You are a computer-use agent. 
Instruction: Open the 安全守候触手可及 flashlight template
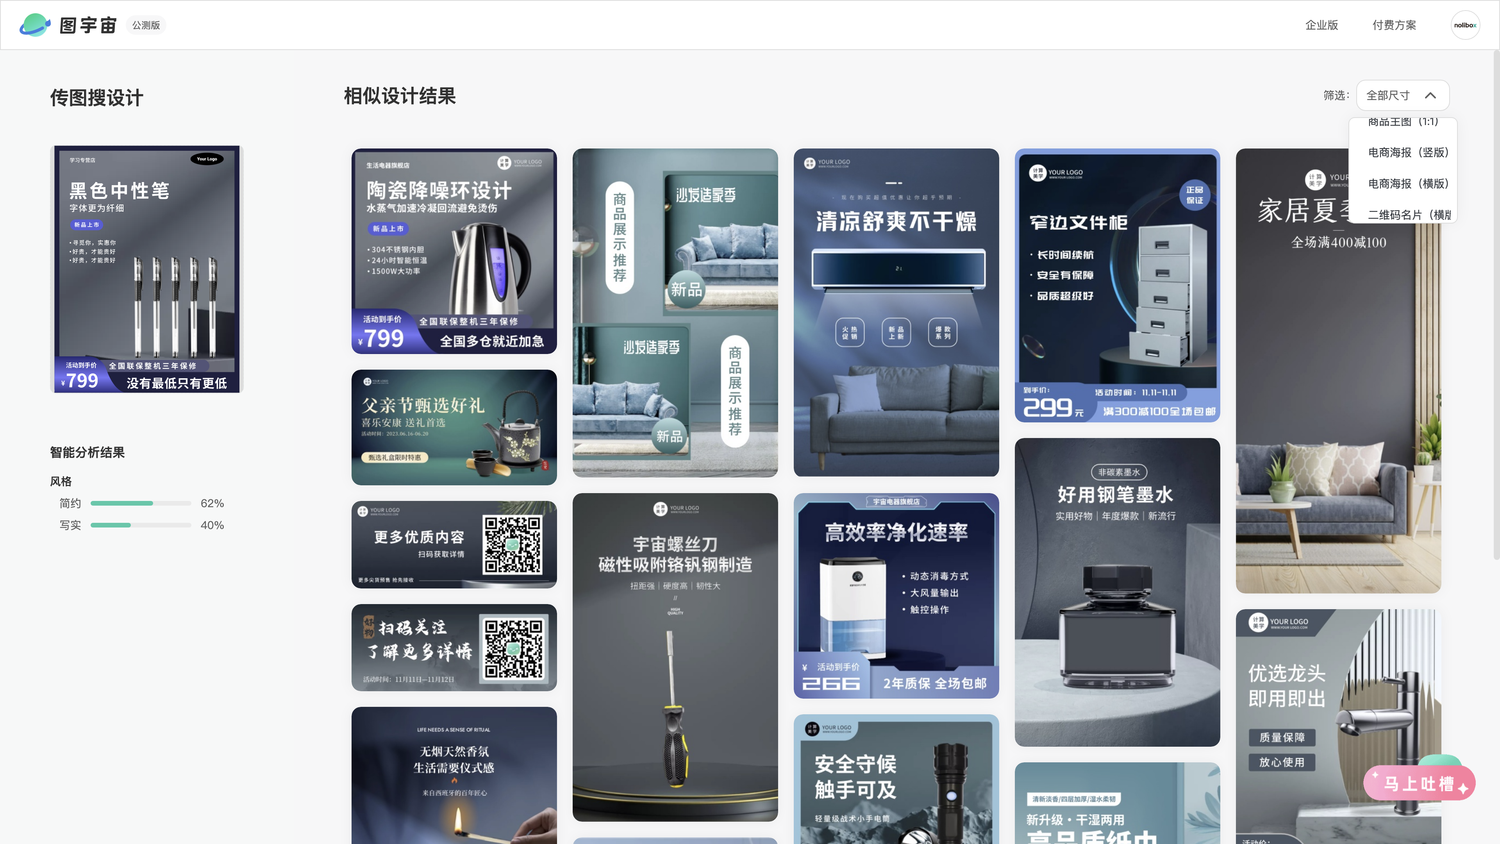click(x=896, y=779)
